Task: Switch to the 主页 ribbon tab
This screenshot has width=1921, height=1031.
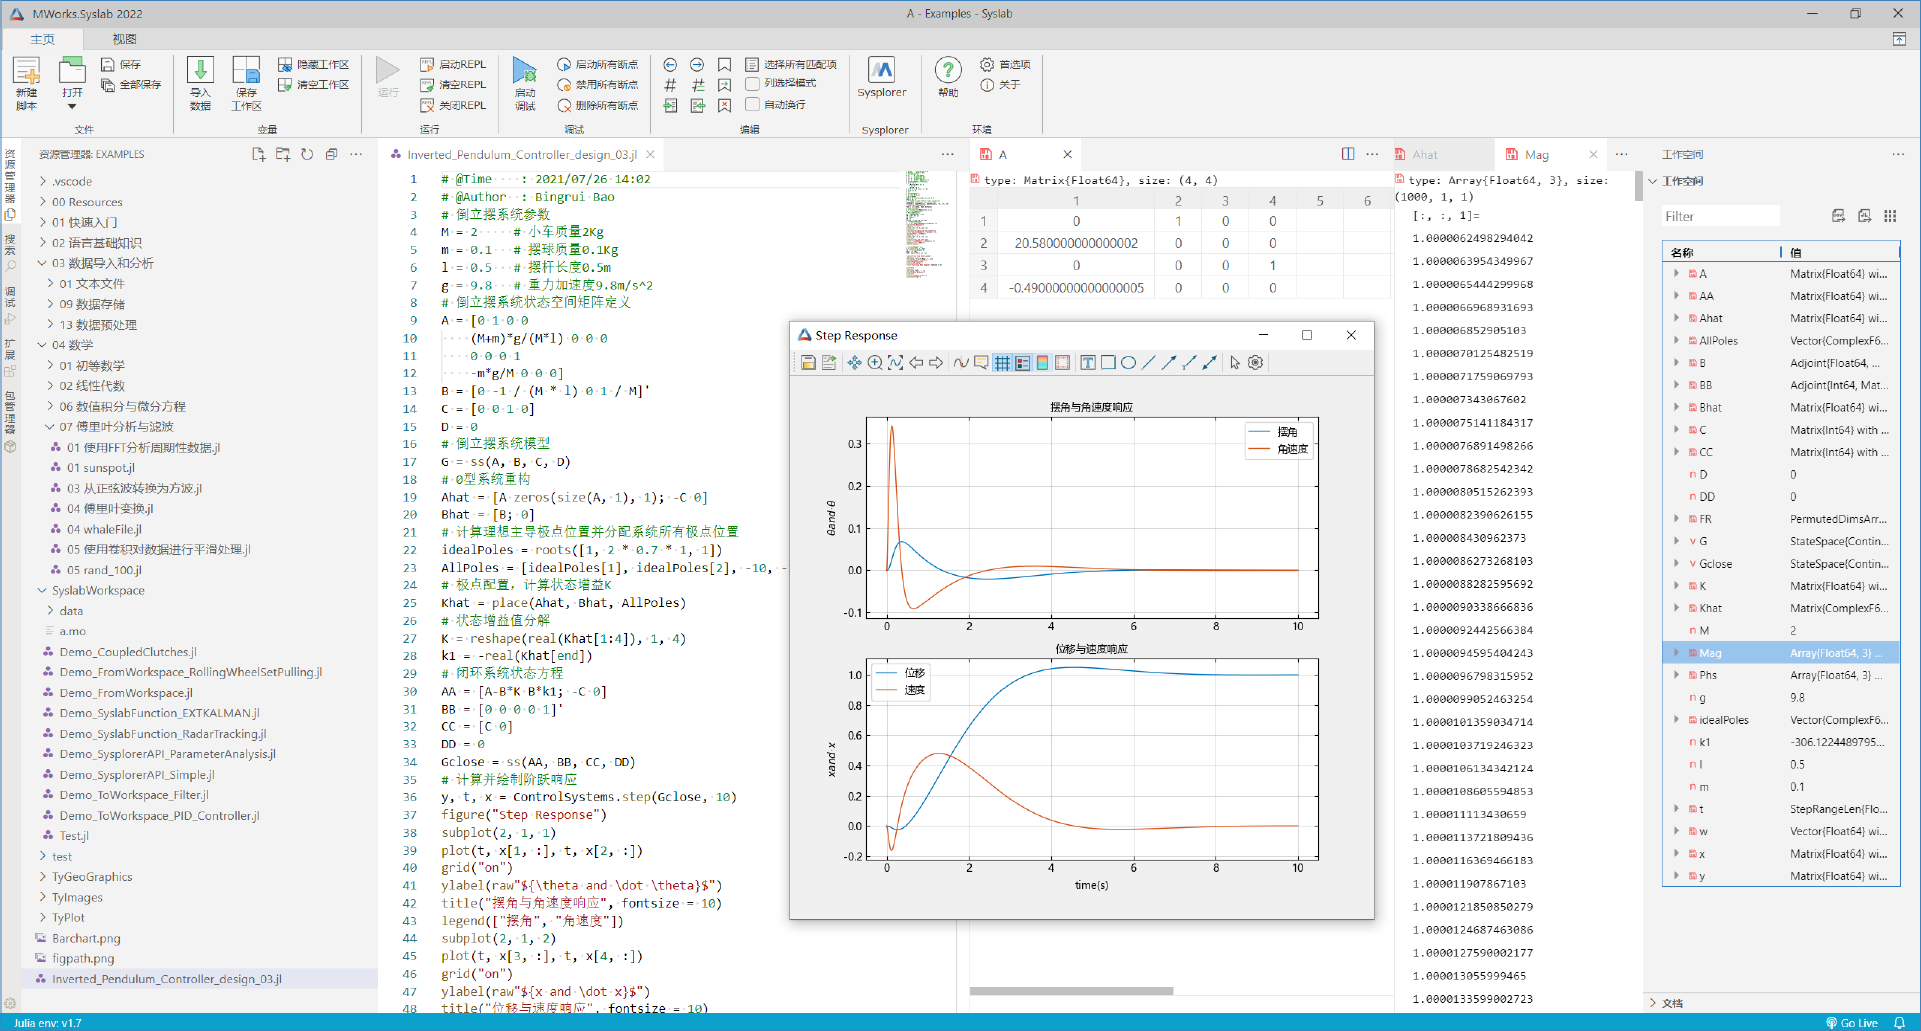Action: (42, 39)
